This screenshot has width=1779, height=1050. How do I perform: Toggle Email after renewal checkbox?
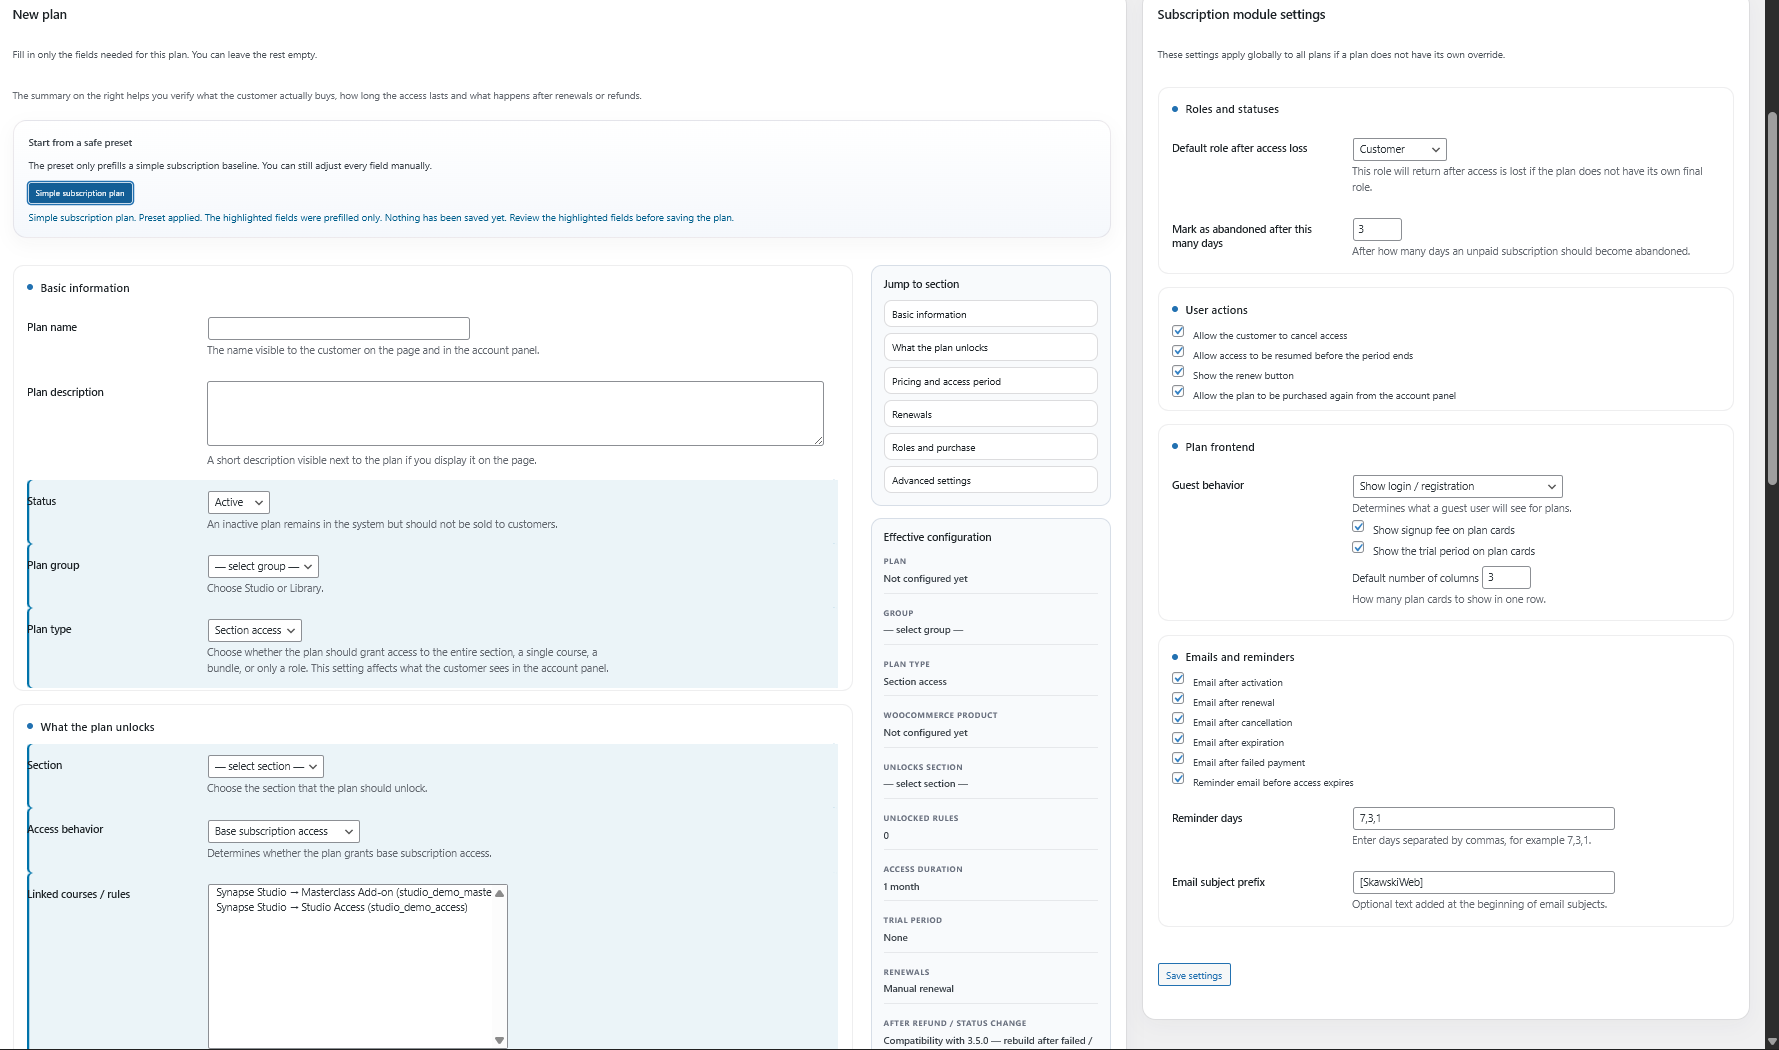1178,698
